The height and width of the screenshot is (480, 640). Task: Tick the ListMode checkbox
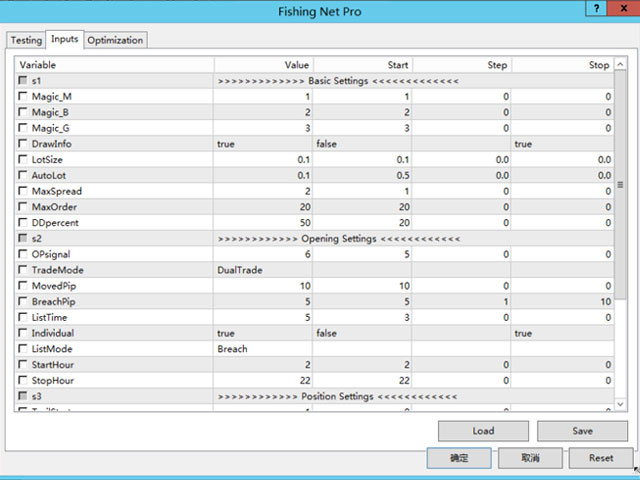23,349
